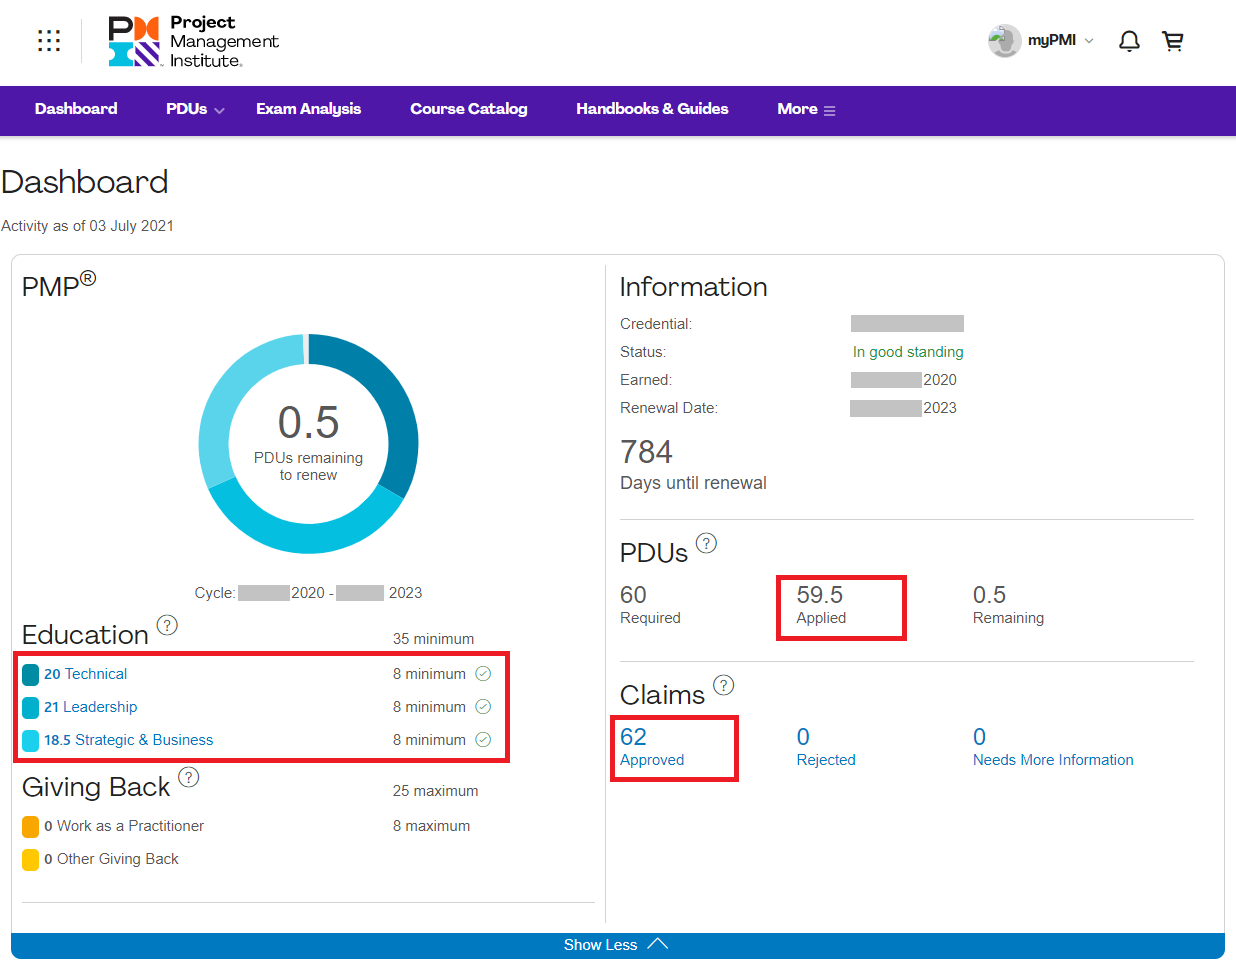Go to Exam Analysis tab
Image resolution: width=1236 pixels, height=965 pixels.
[x=308, y=109]
